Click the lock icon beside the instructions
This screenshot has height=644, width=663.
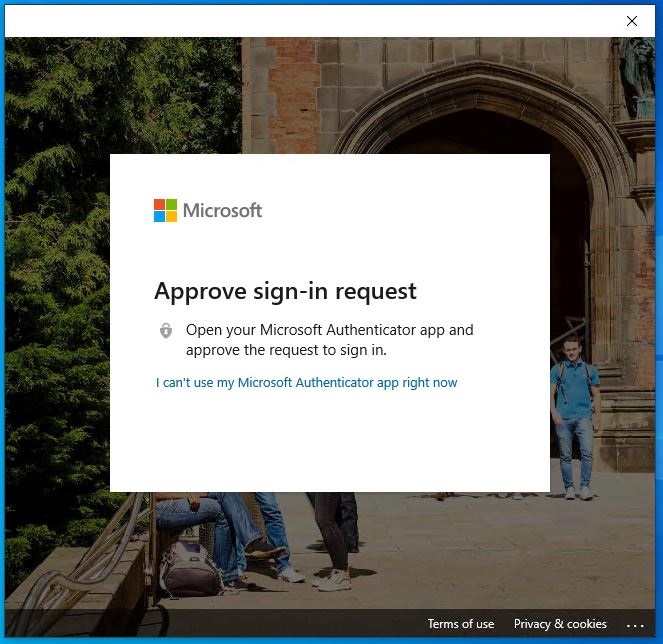pyautogui.click(x=166, y=331)
